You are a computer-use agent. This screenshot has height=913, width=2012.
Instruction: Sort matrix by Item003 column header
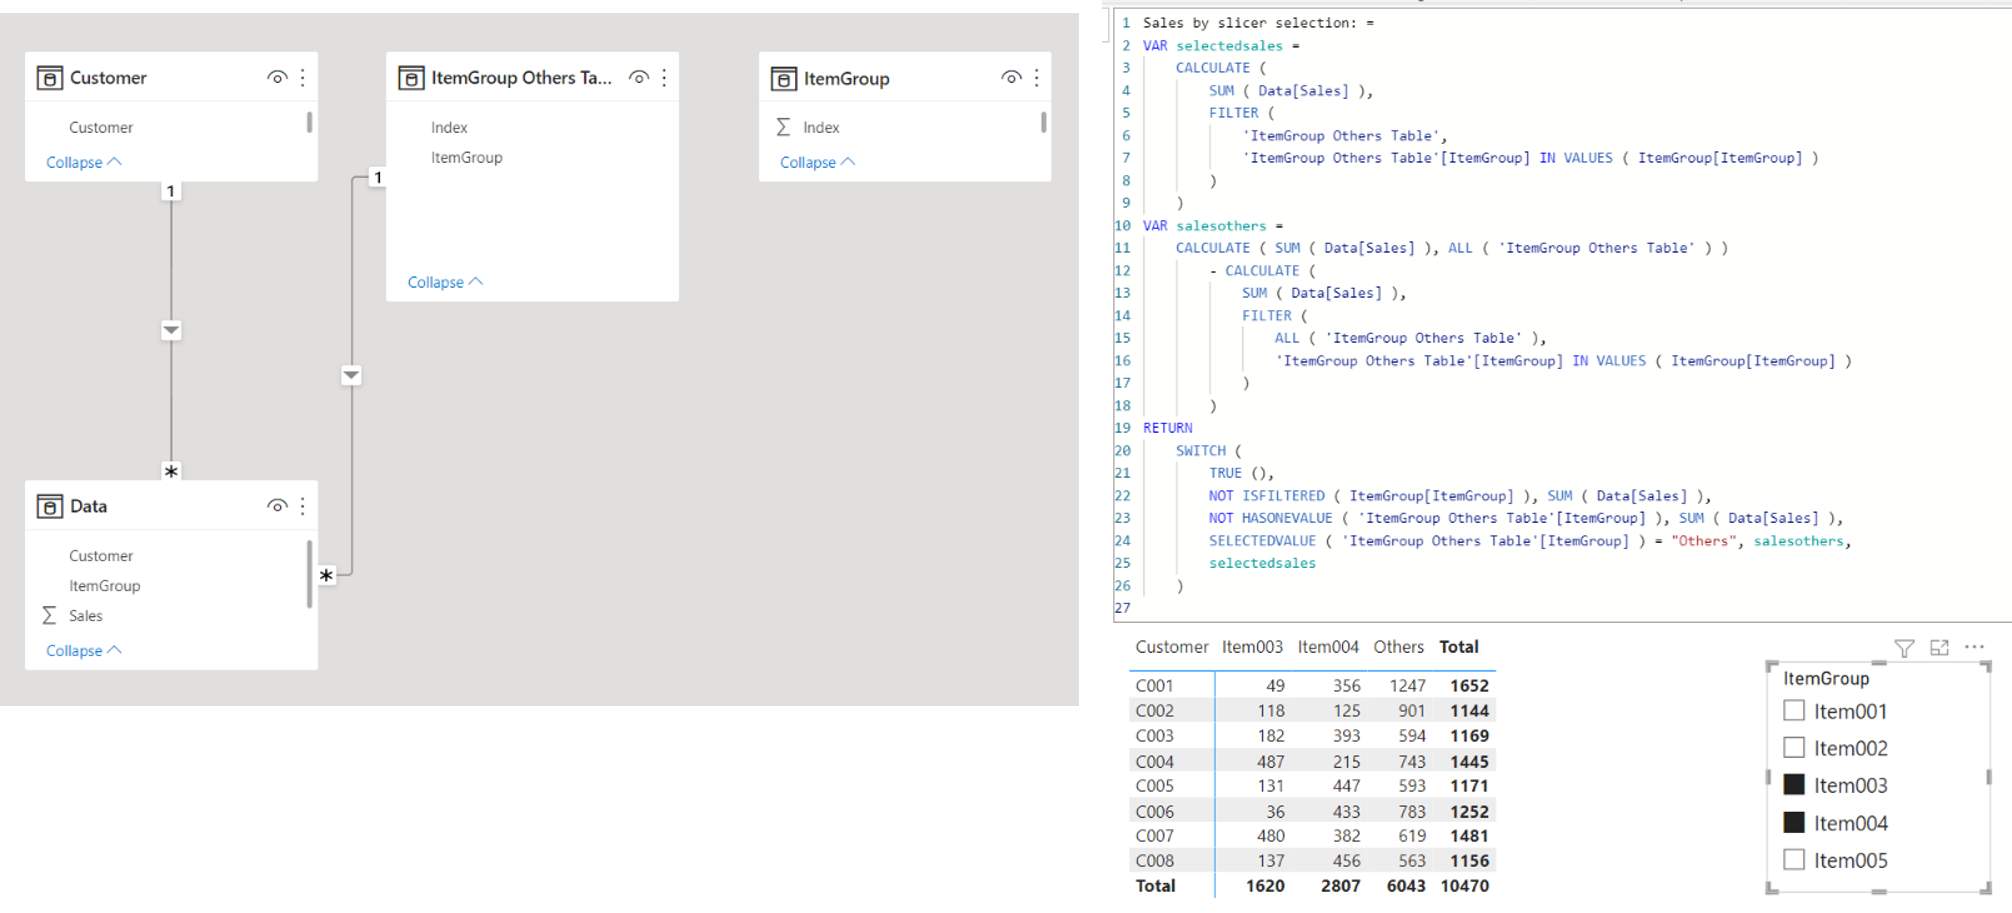(1252, 647)
